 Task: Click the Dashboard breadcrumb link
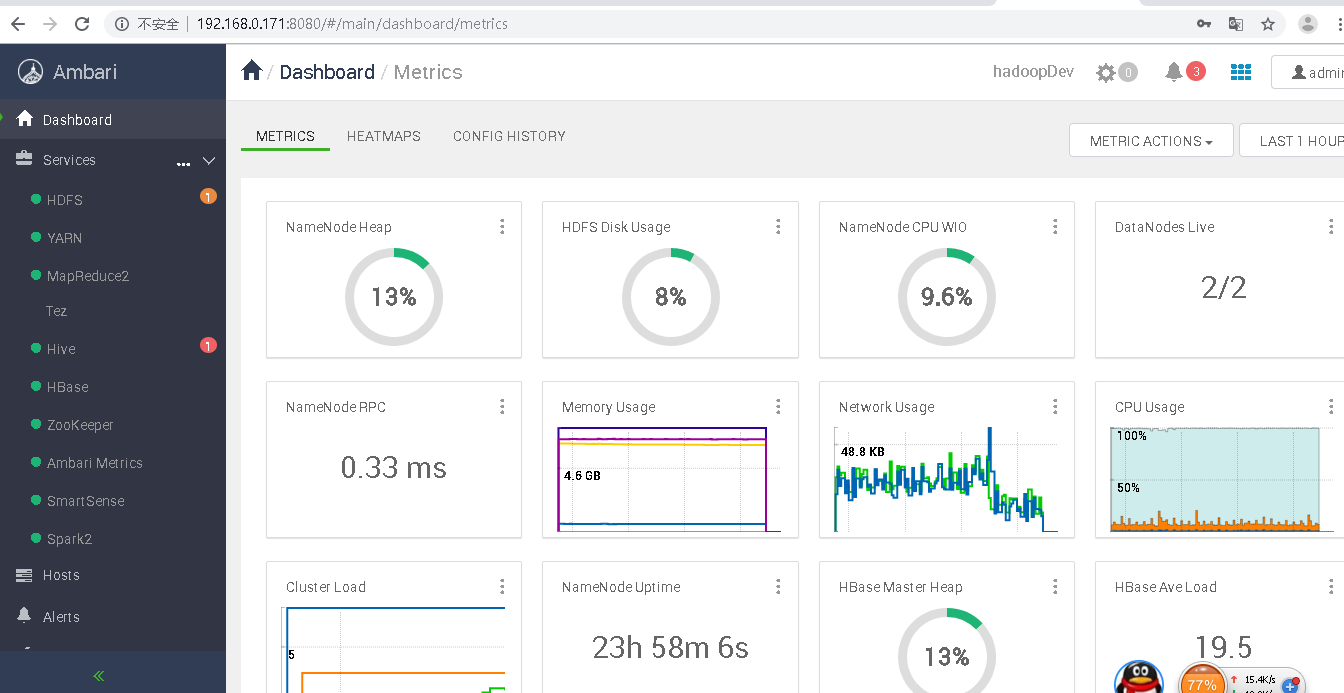[x=327, y=72]
